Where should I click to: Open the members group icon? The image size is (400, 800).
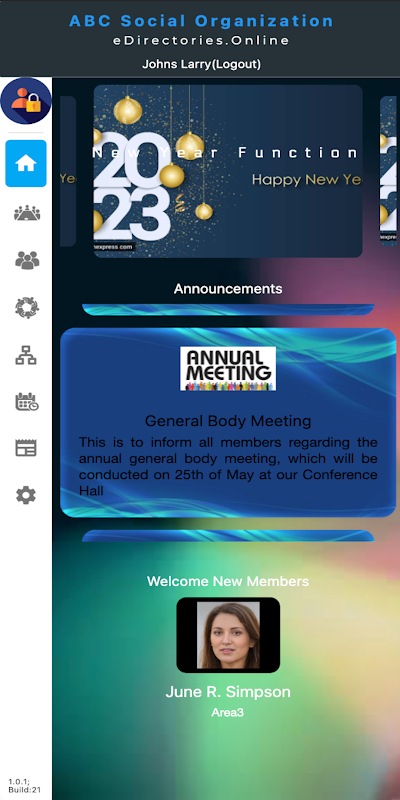pos(26,260)
